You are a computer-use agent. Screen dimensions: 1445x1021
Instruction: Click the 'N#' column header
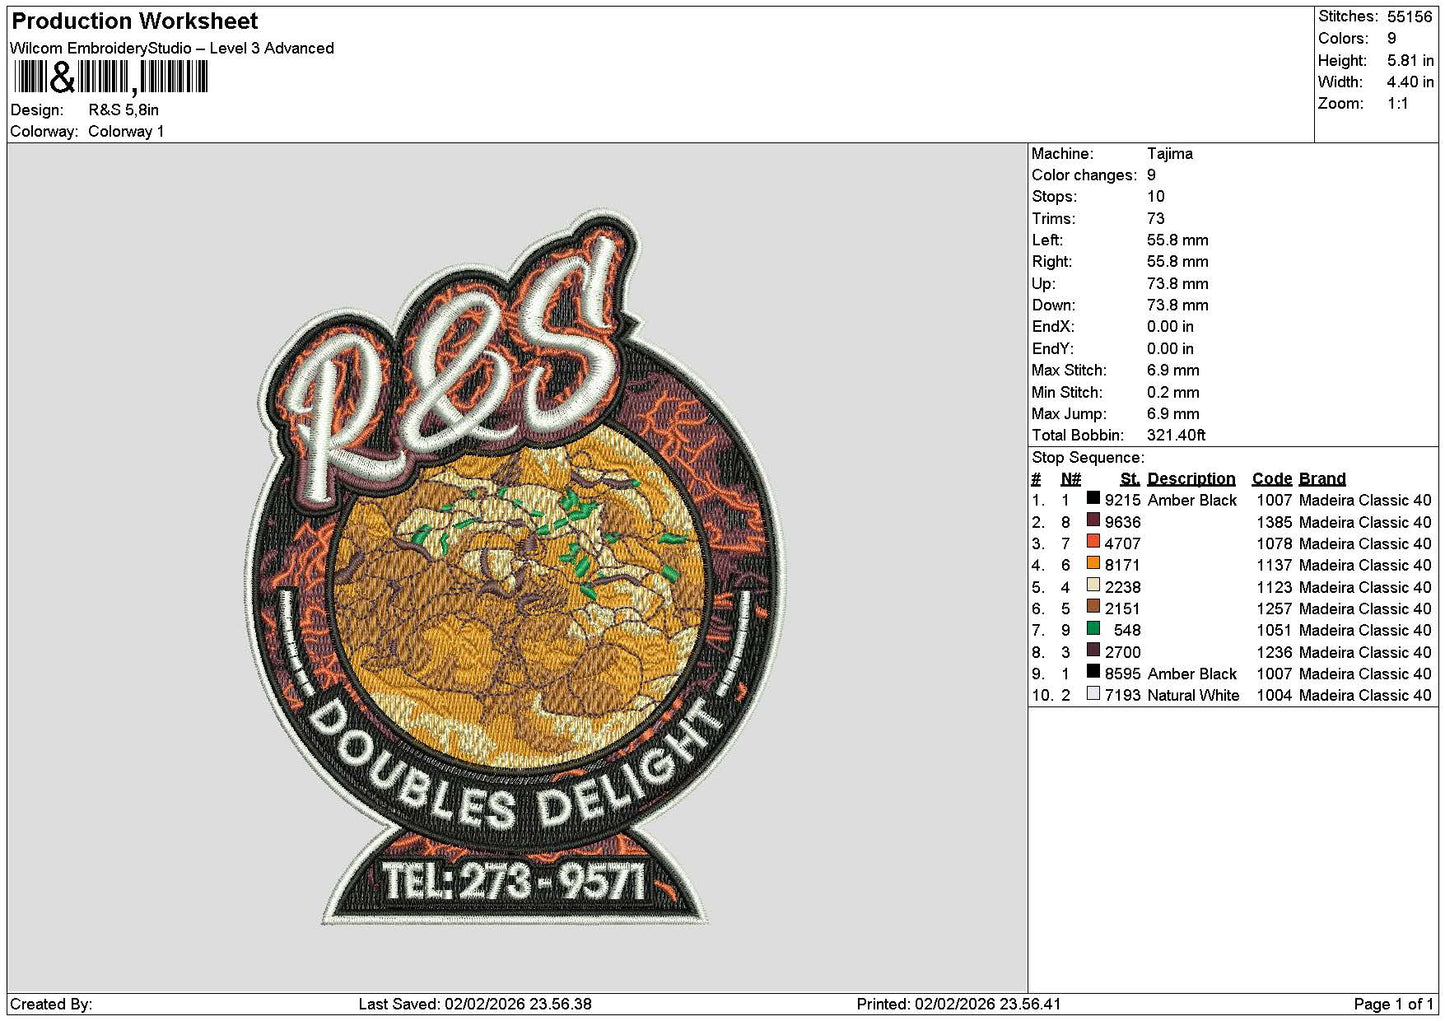(1071, 479)
